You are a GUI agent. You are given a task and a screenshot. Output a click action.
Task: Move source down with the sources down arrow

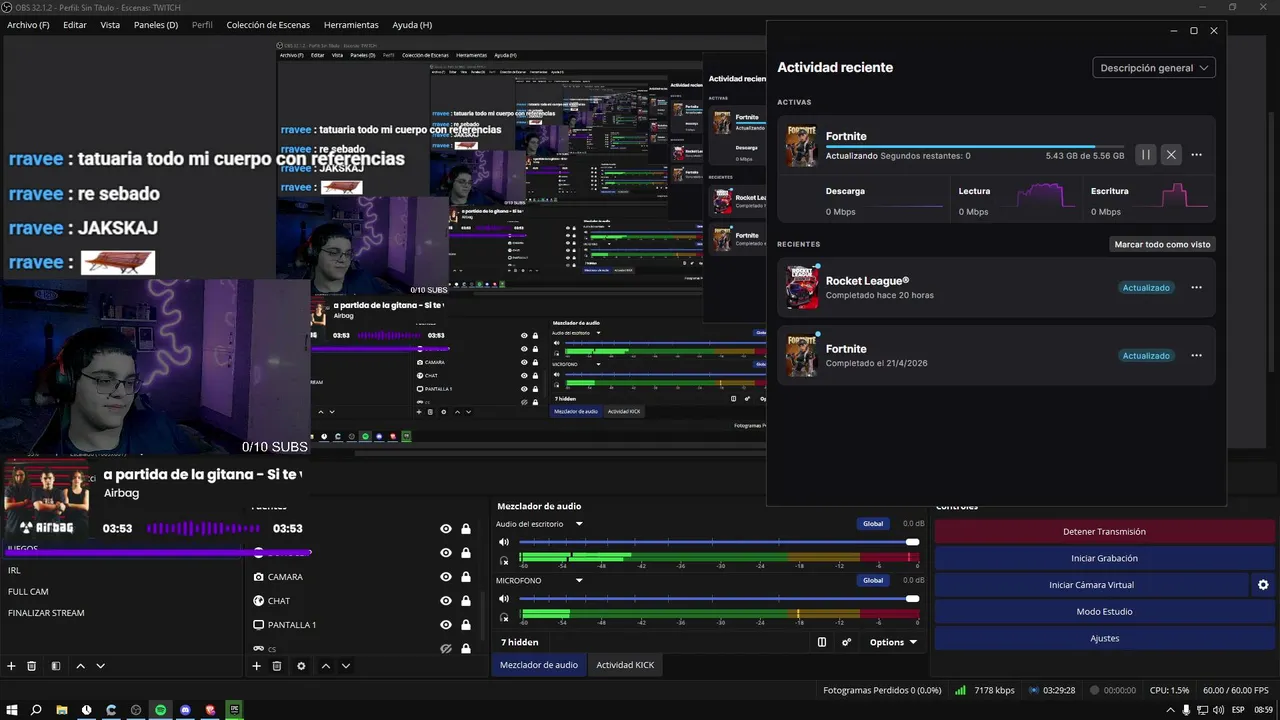346,666
